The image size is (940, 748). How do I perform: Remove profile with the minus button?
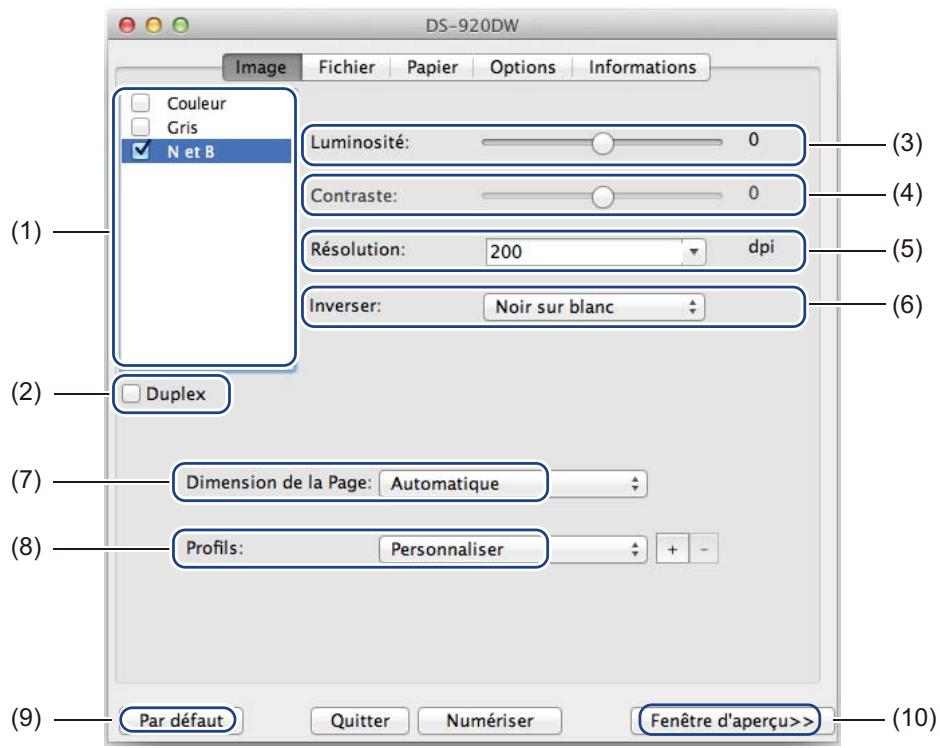pyautogui.click(x=704, y=549)
